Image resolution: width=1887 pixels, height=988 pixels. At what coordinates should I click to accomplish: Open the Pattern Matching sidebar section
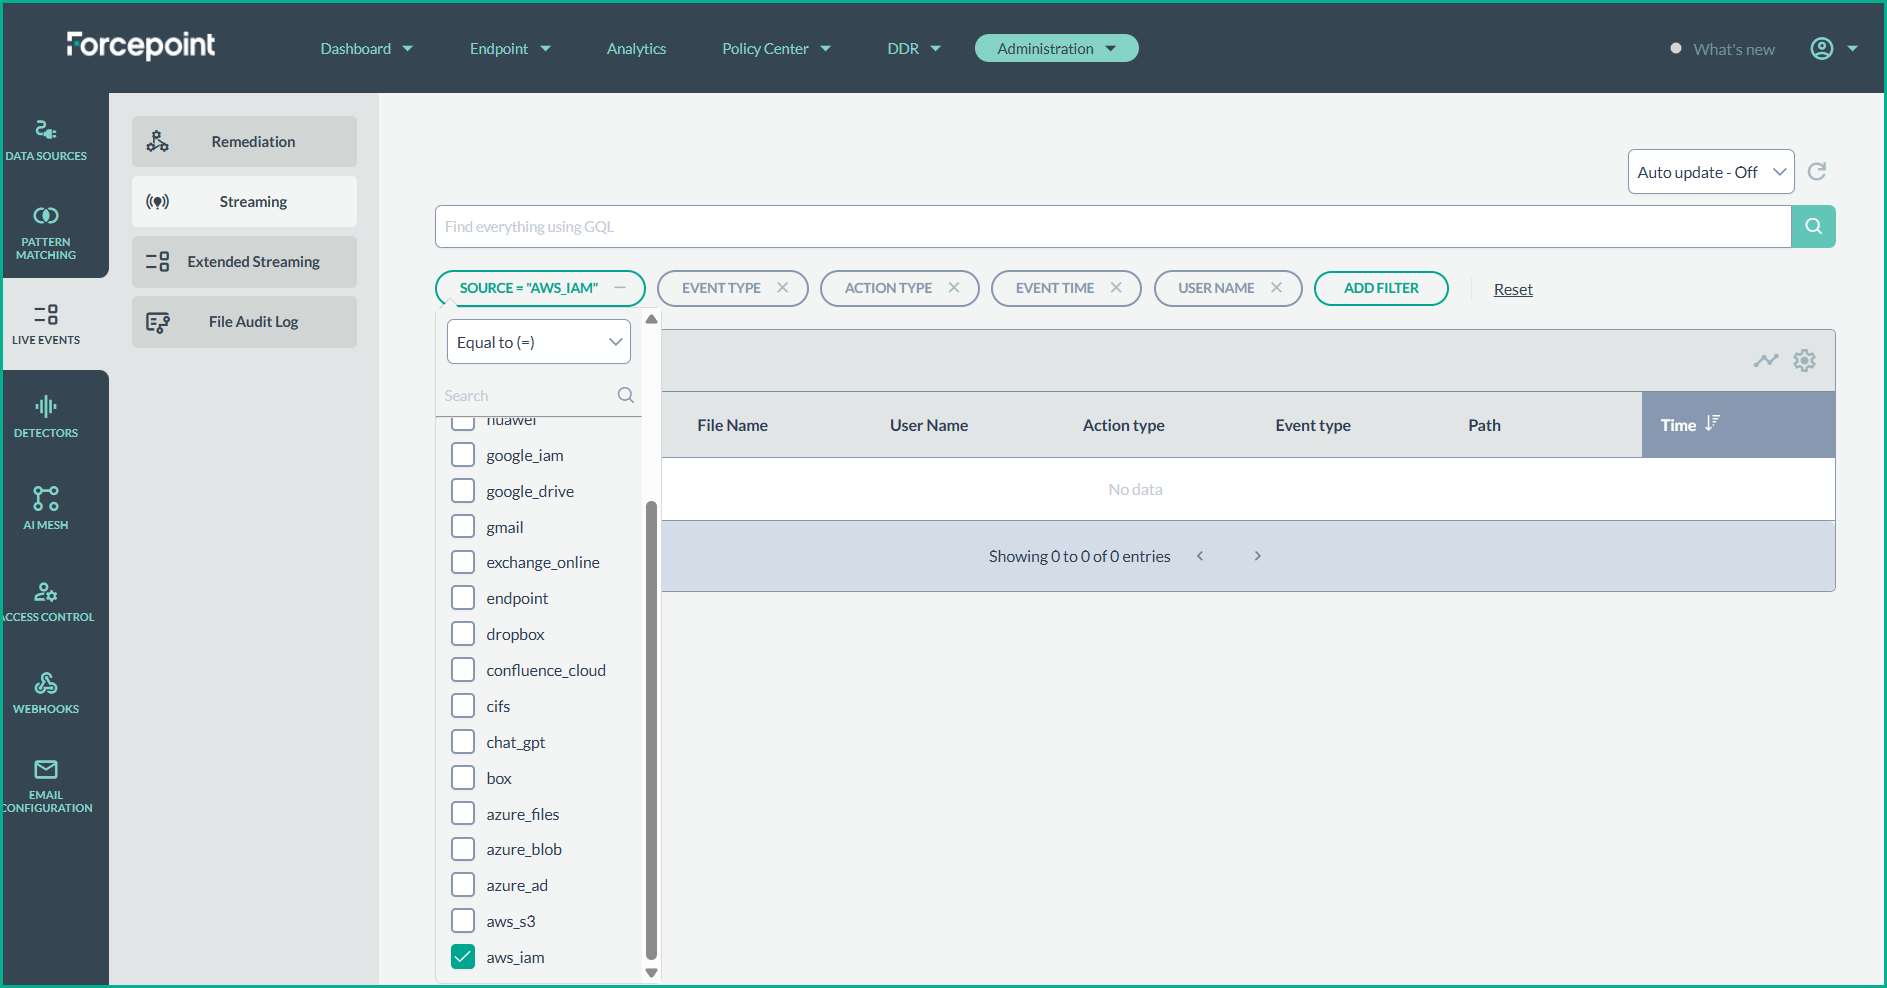46,232
